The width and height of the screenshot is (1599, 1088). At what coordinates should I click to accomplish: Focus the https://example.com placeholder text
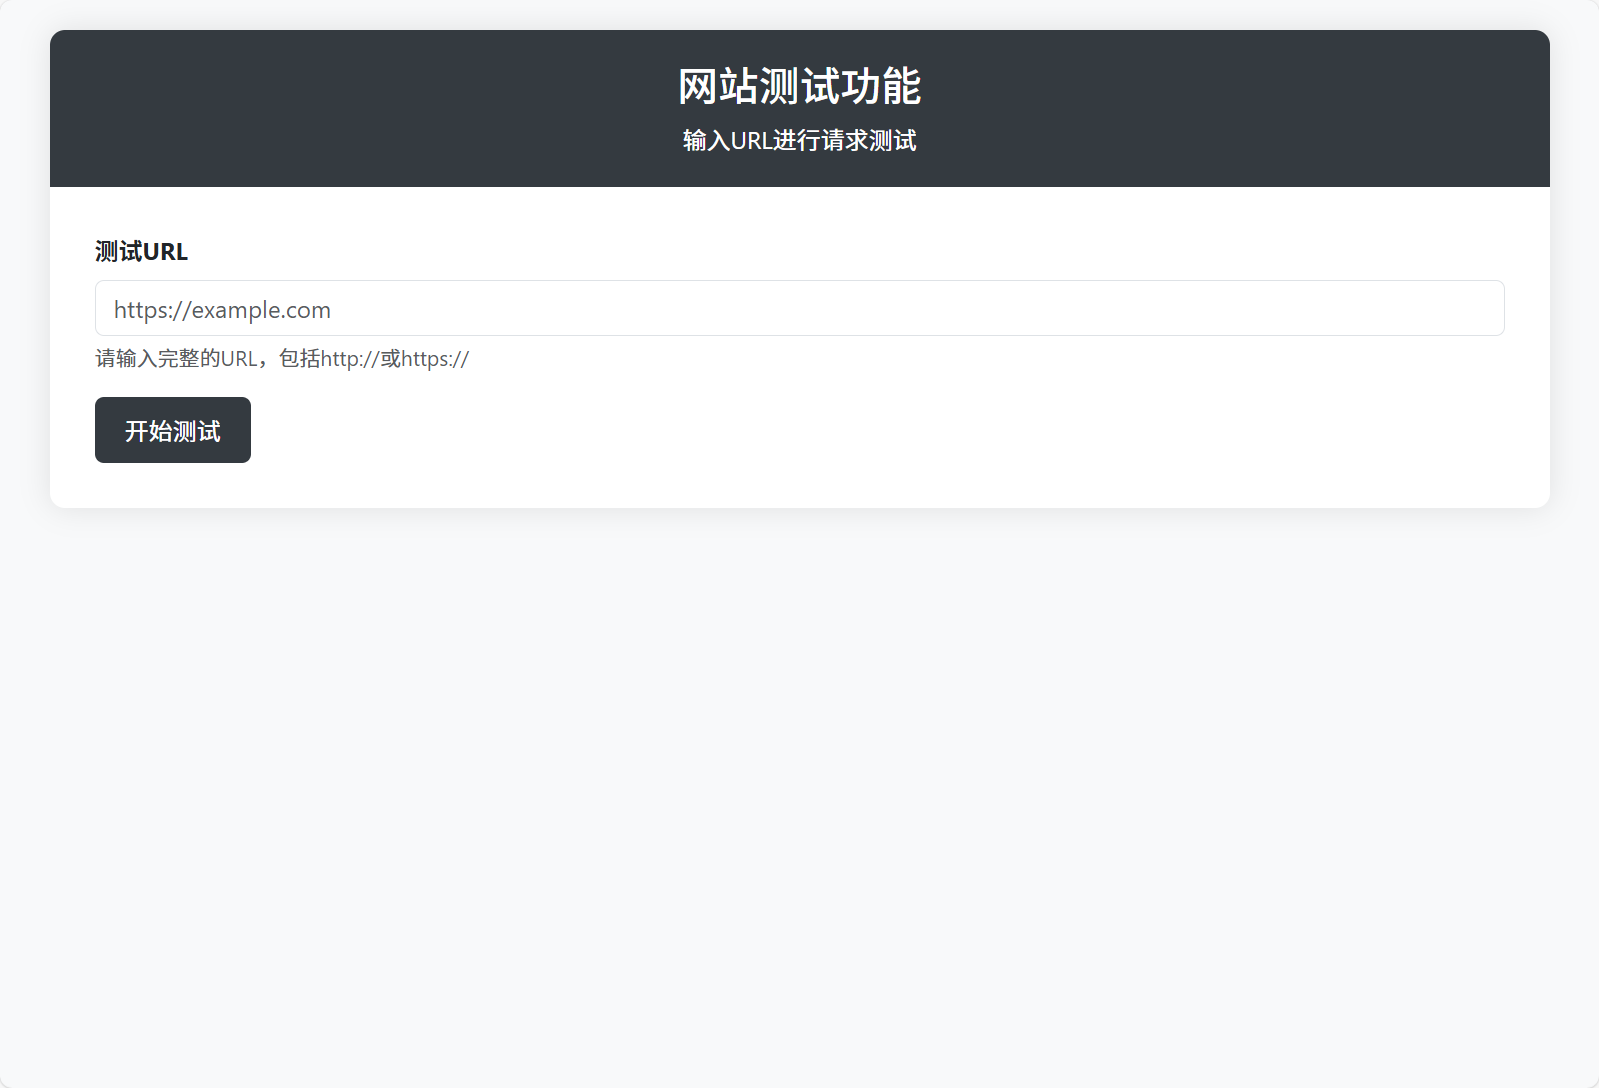(222, 310)
